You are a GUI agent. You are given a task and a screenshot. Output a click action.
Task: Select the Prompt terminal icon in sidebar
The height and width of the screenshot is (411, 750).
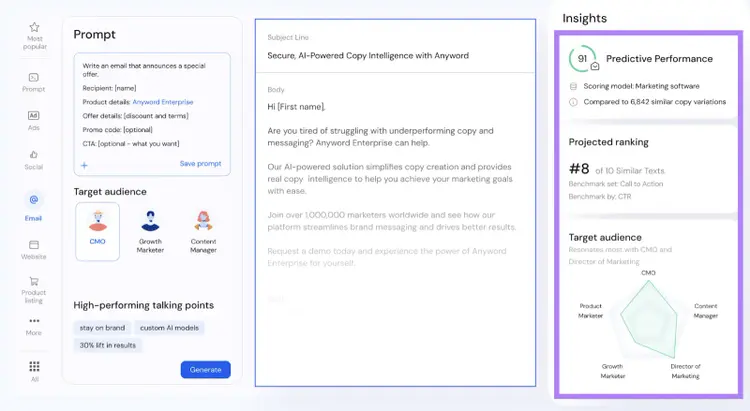click(x=33, y=78)
